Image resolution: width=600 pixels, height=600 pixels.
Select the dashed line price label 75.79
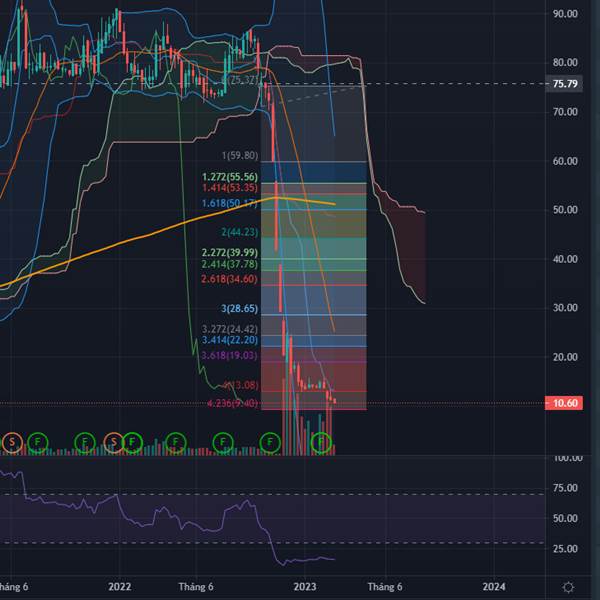564,83
